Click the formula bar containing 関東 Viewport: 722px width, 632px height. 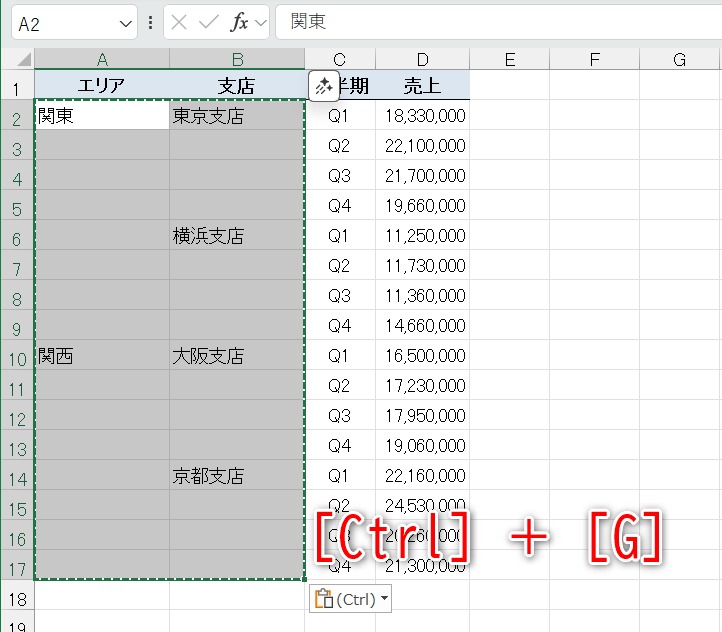coord(498,22)
